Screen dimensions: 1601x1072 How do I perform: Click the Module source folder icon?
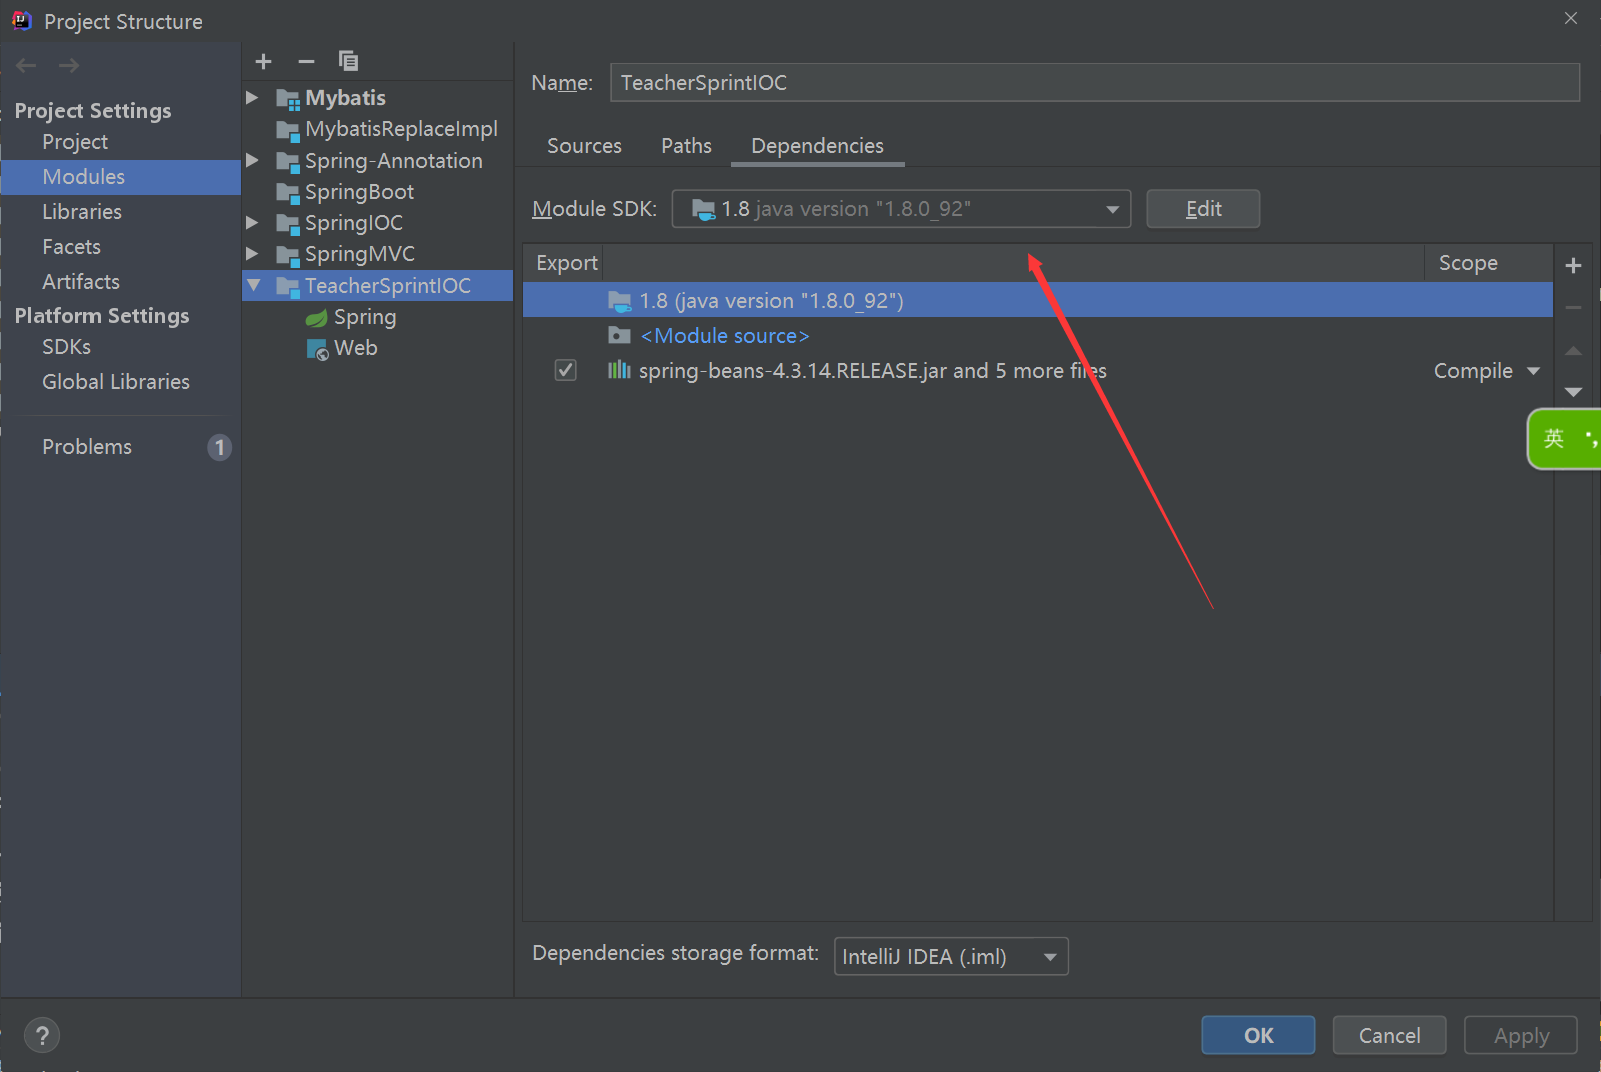620,336
